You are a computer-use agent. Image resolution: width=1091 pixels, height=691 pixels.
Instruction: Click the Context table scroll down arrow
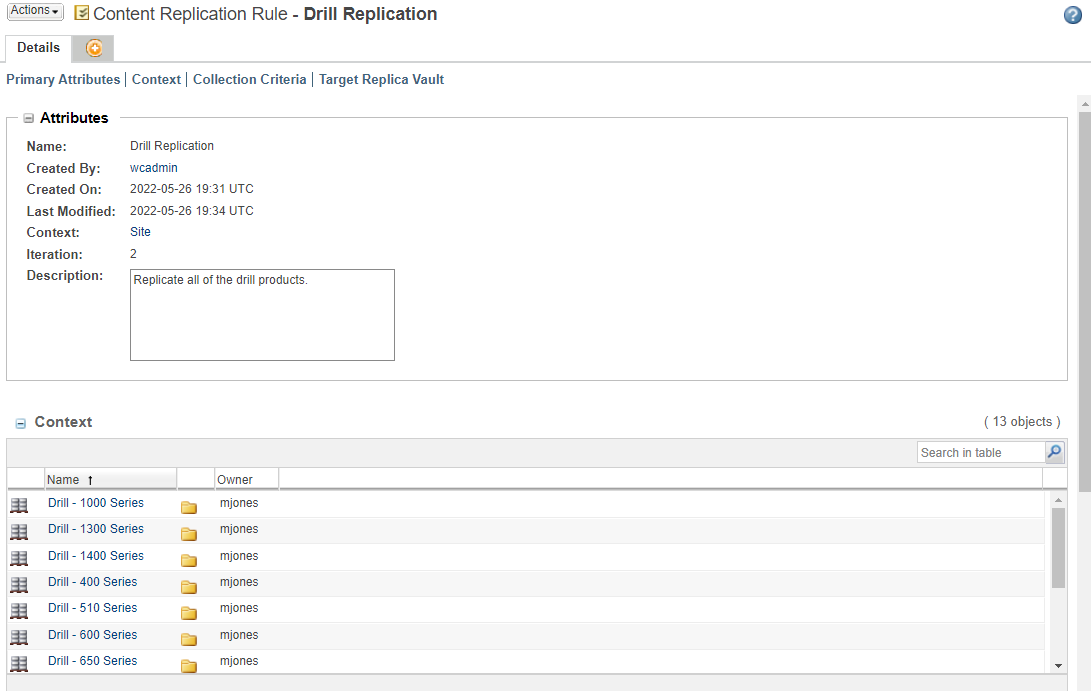click(x=1058, y=666)
